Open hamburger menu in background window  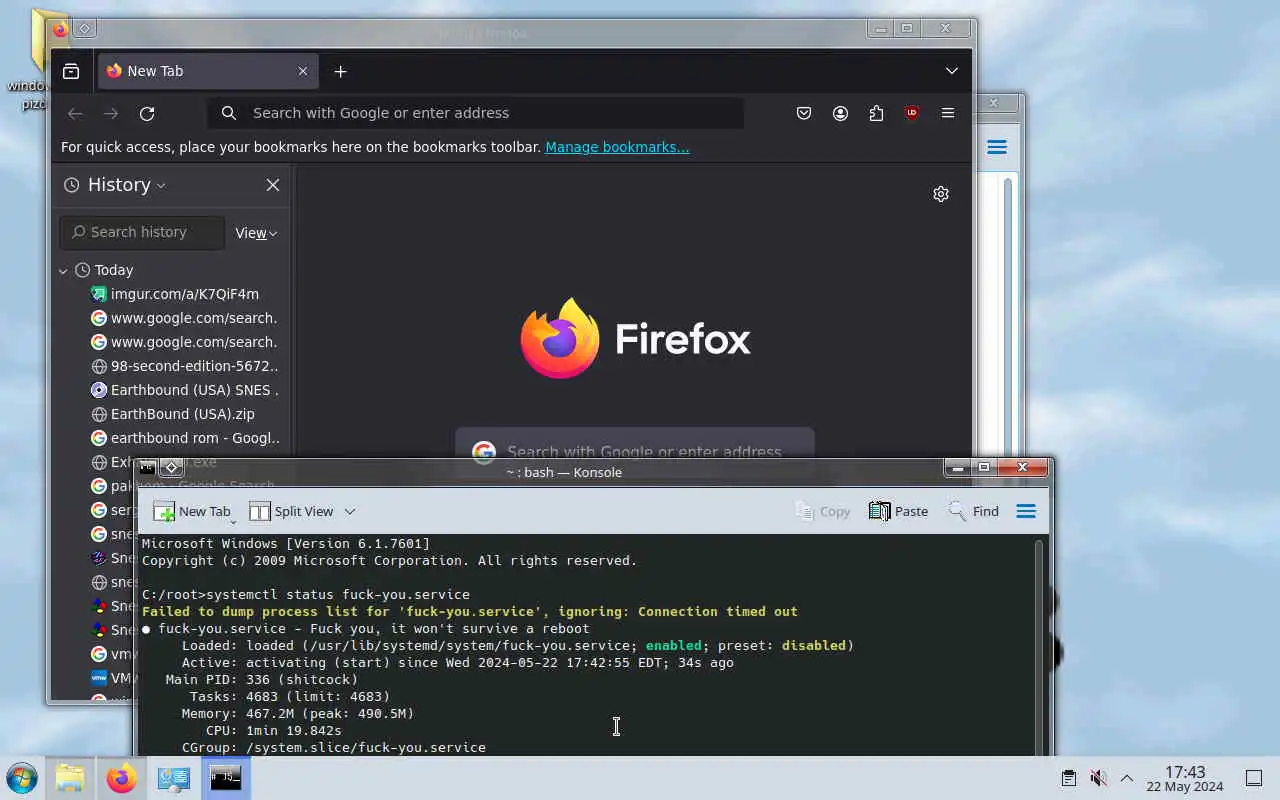point(997,147)
